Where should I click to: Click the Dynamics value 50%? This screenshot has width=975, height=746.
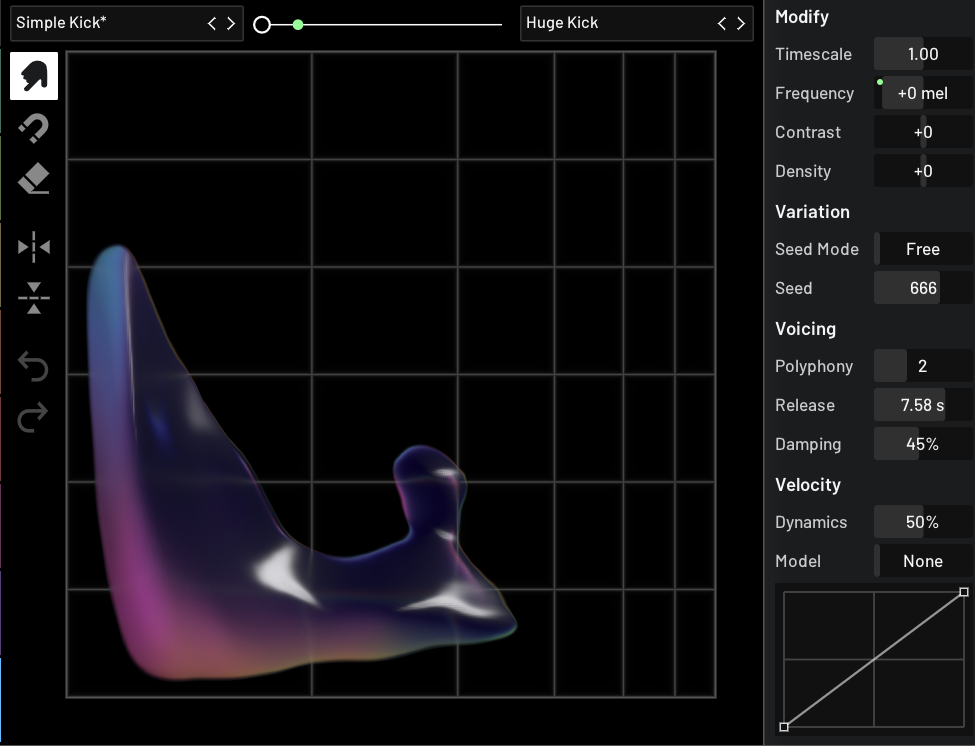pos(923,522)
